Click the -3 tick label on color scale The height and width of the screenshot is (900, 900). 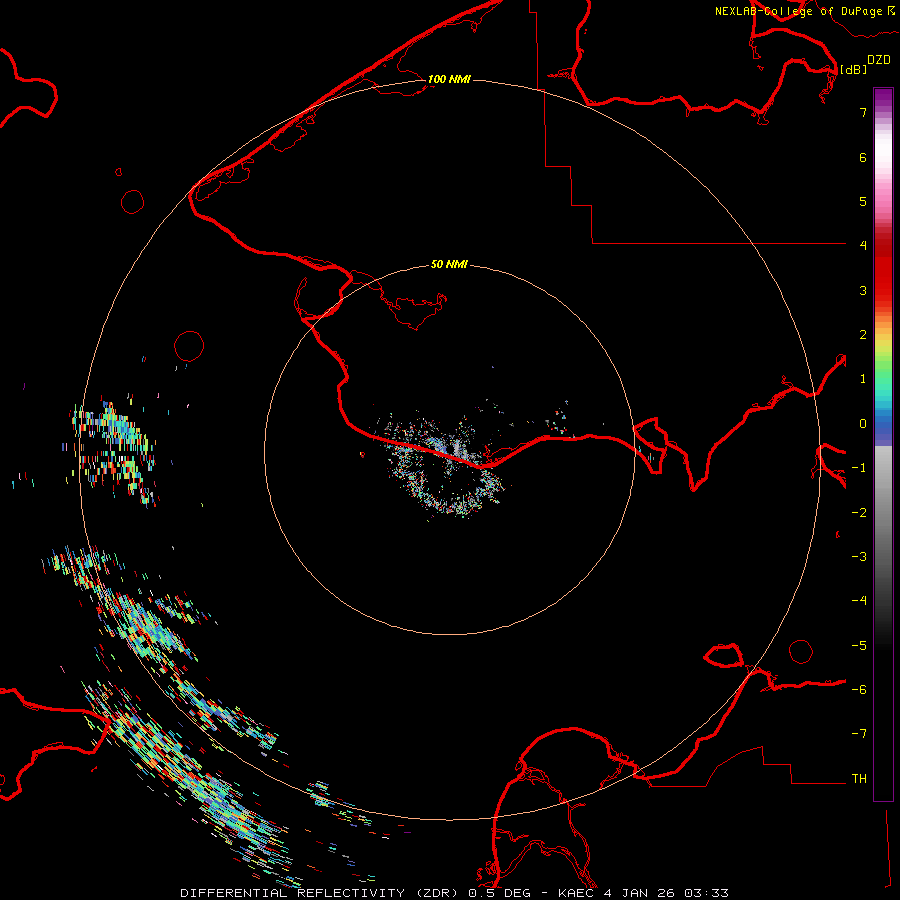[x=859, y=557]
